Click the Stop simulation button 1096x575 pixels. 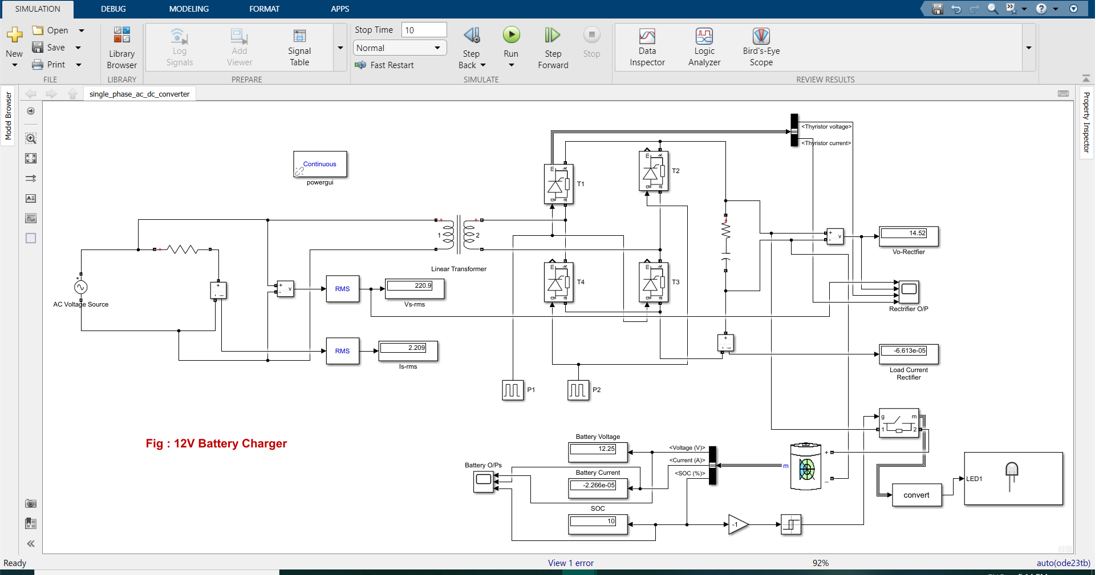coord(591,42)
